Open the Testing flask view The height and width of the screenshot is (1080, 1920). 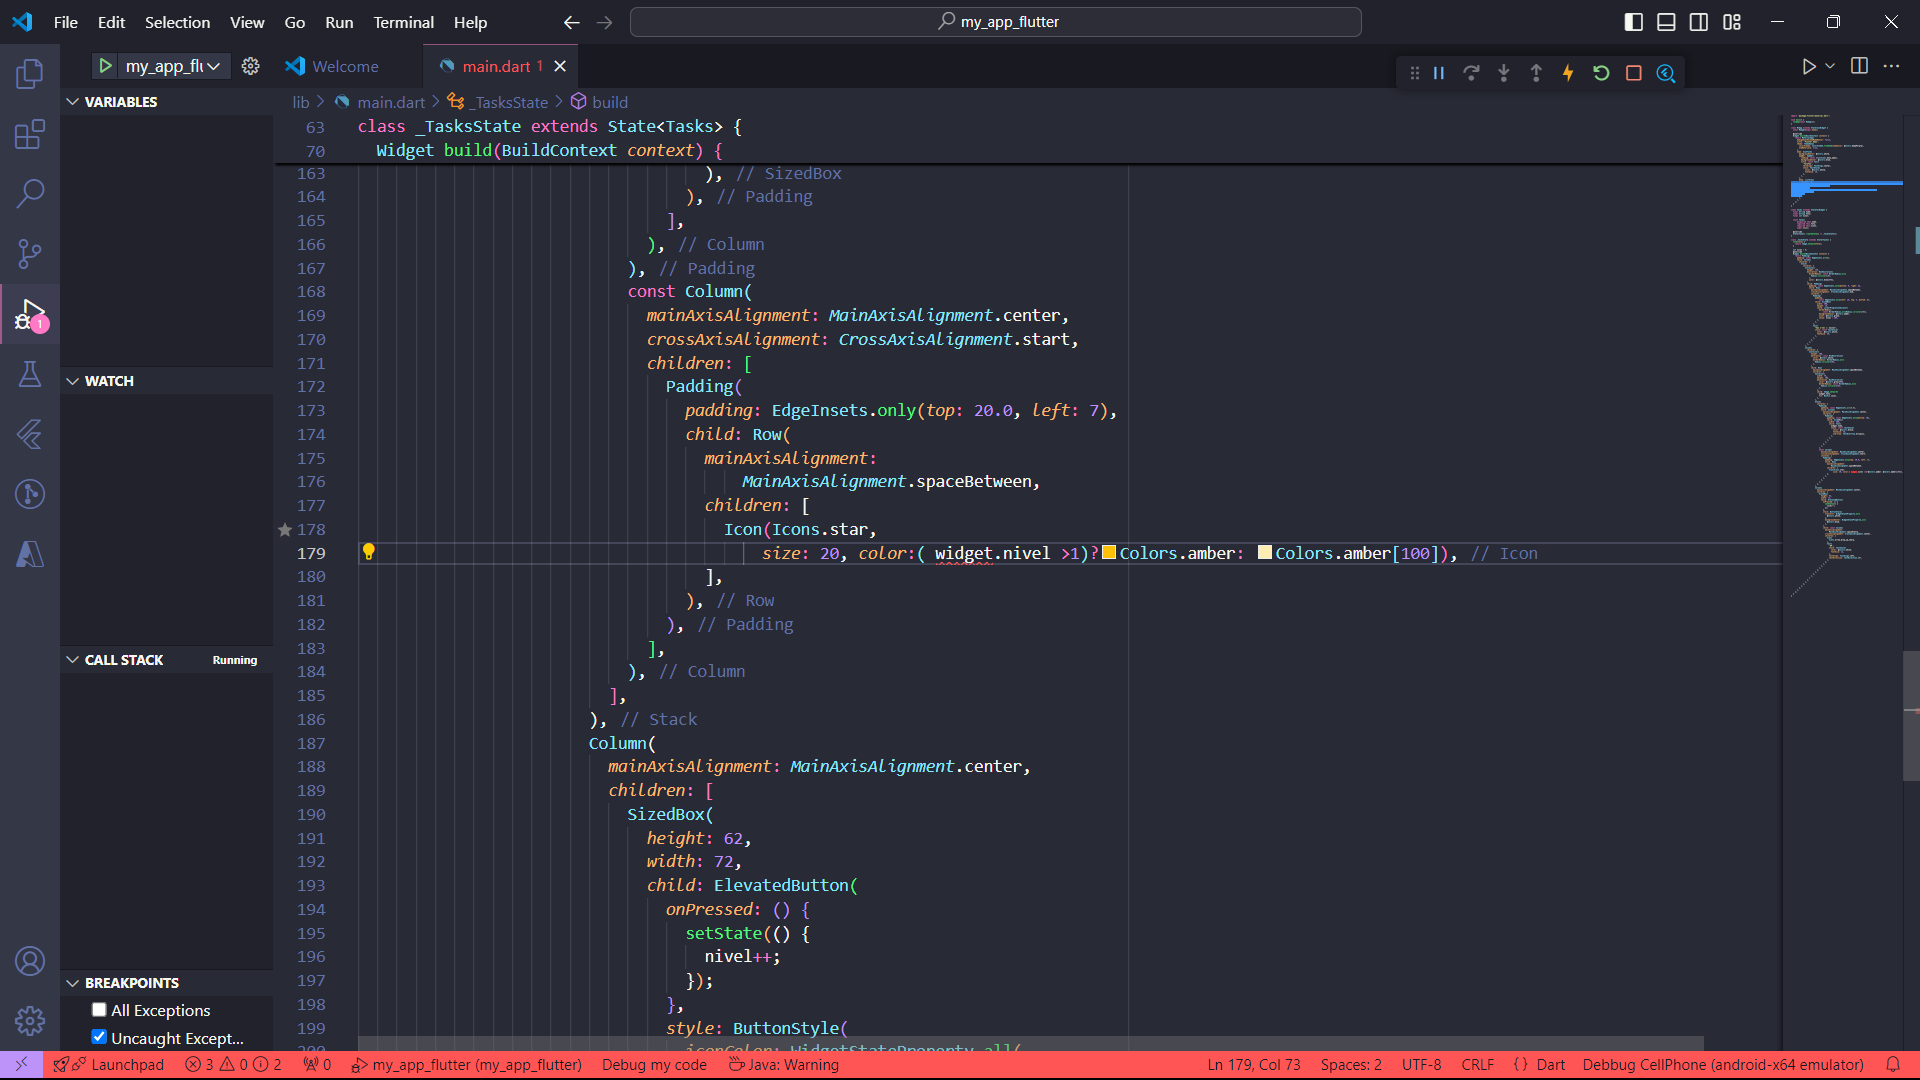30,374
